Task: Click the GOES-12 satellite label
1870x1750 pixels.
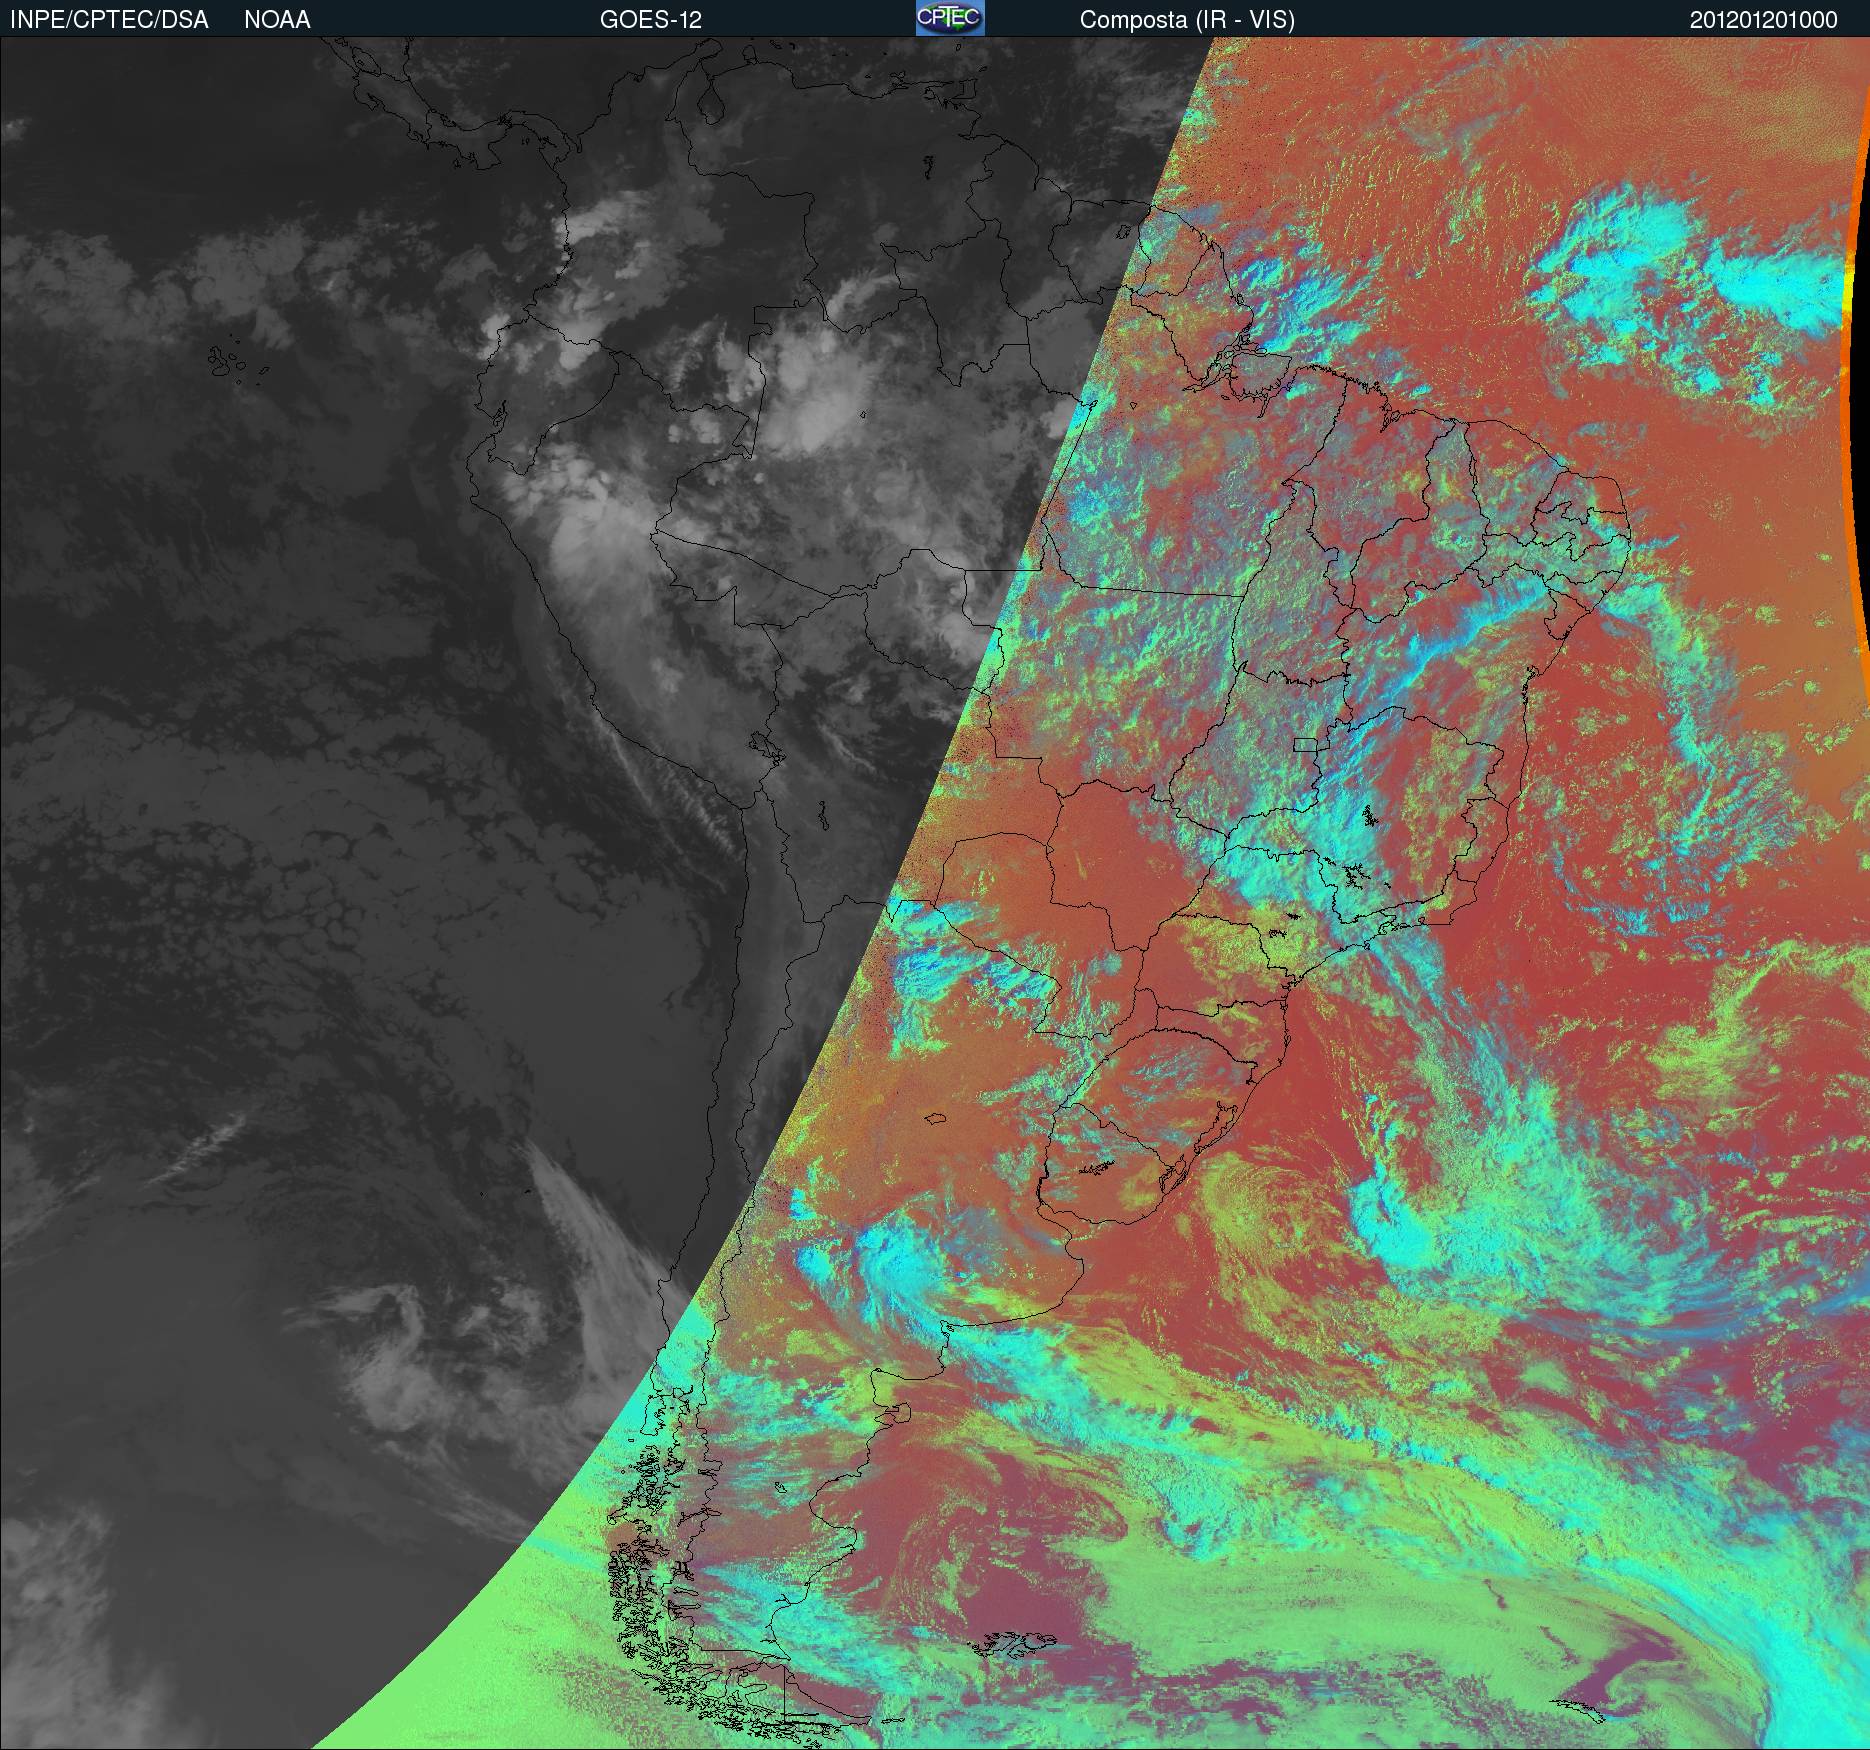Action: coord(651,20)
